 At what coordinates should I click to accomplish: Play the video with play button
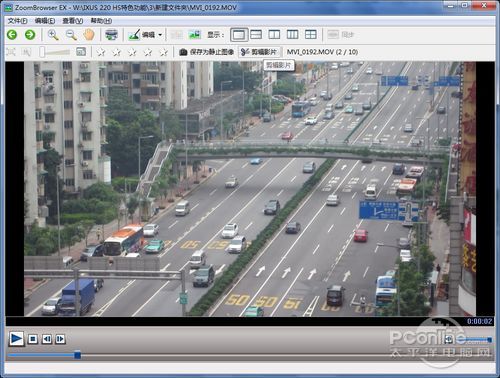point(16,339)
